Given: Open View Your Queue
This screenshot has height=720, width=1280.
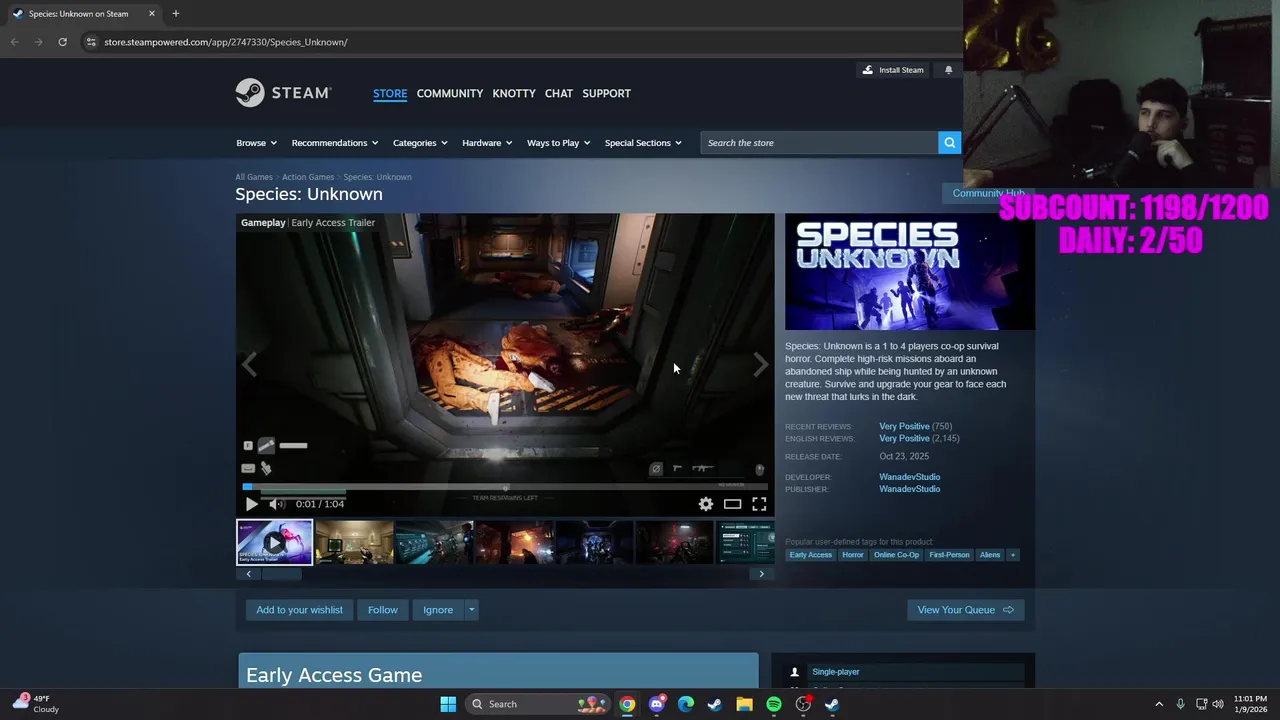Looking at the screenshot, I should (x=966, y=610).
